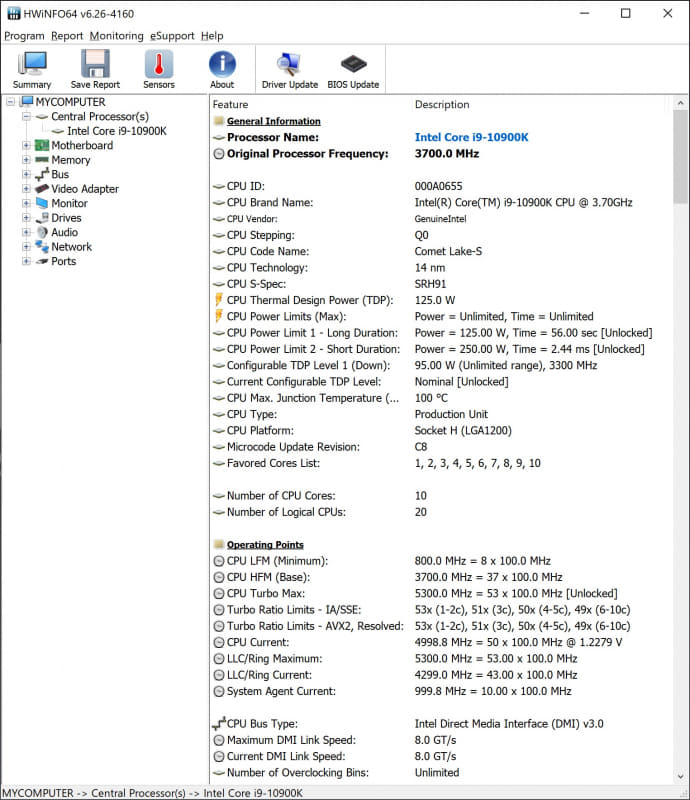Expand the Drives node
This screenshot has width=690, height=800.
click(x=26, y=218)
